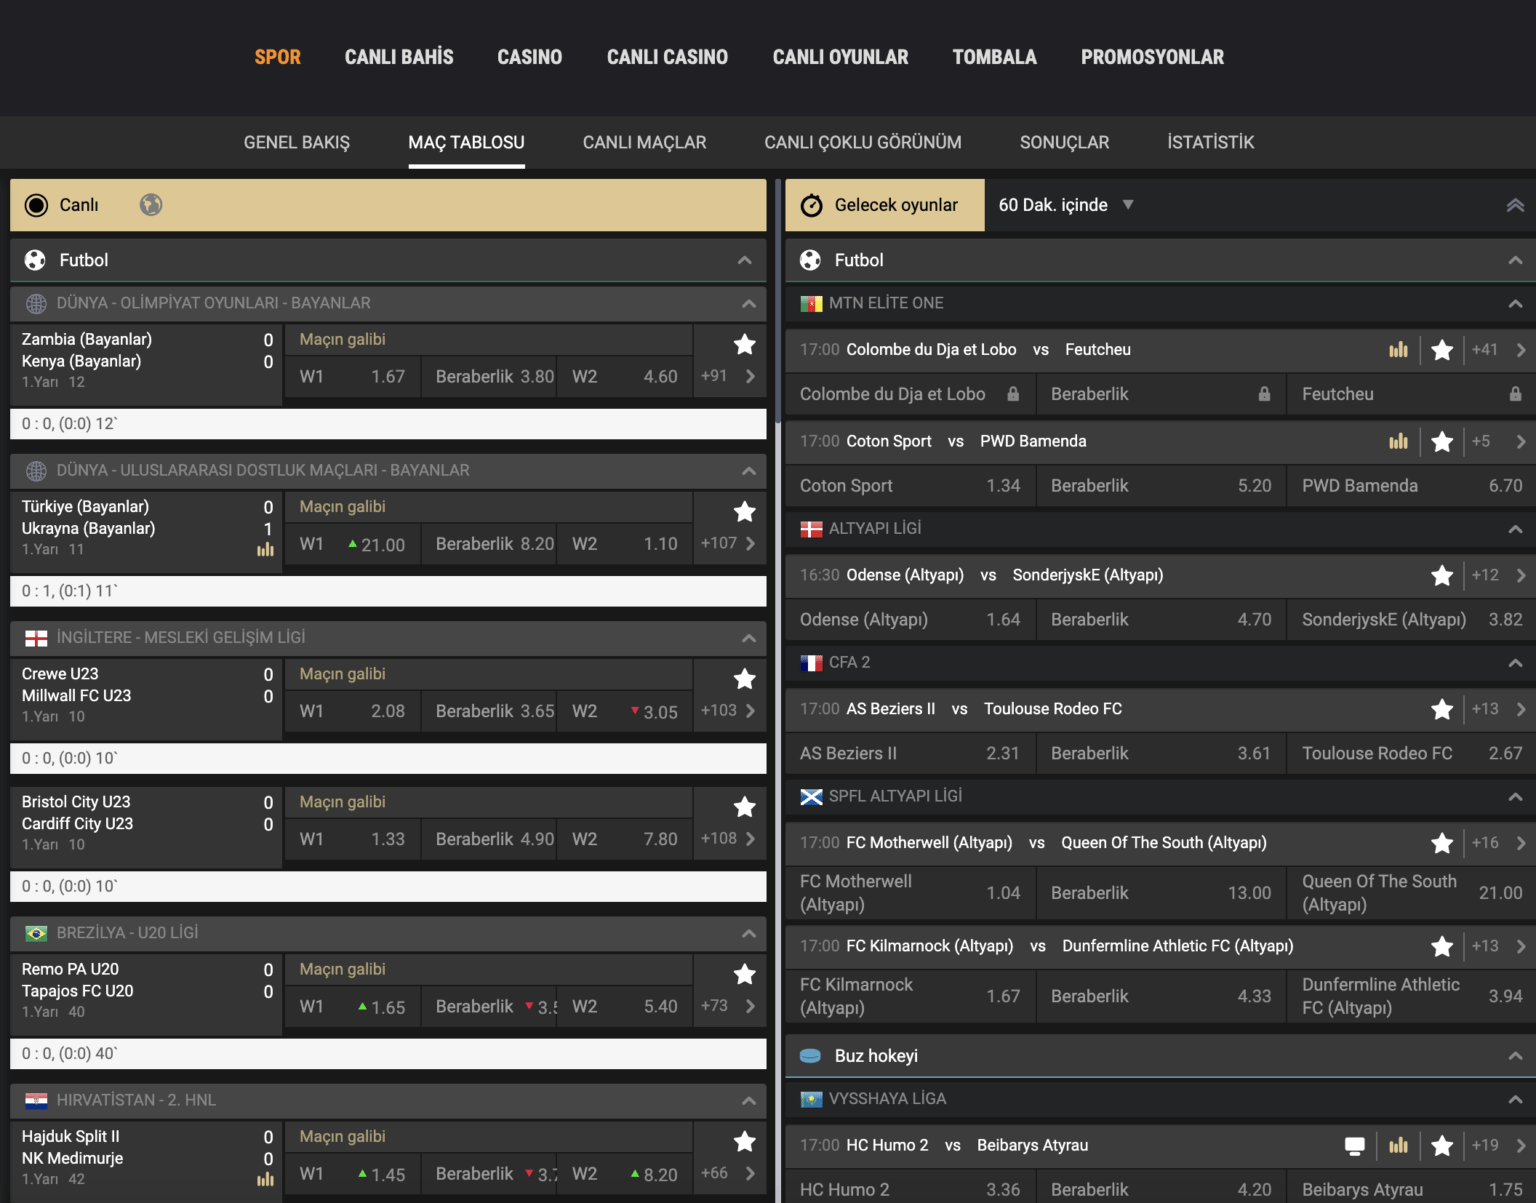Favorite the Hajduk Split II match star

[744, 1141]
